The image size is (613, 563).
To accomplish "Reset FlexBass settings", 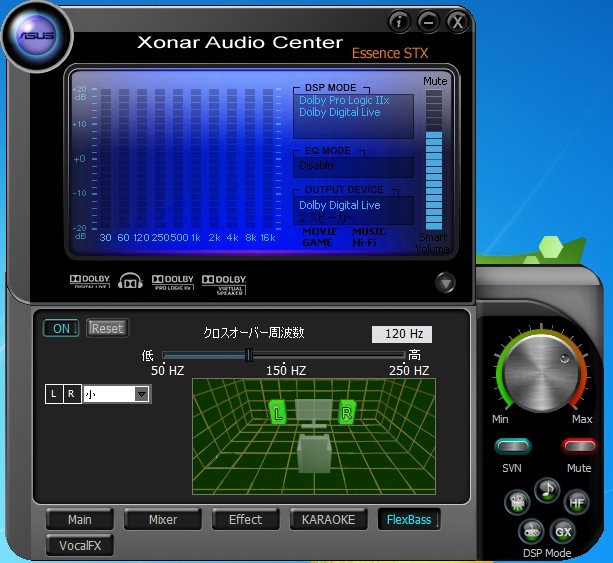I will pyautogui.click(x=107, y=328).
